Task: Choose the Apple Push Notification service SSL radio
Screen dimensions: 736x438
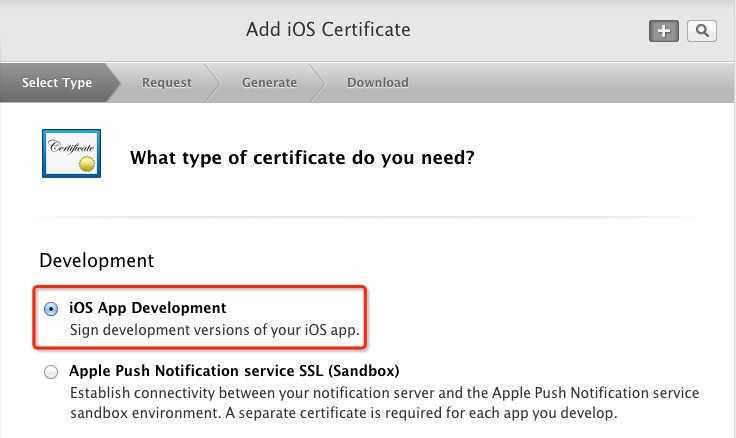Action: [x=51, y=372]
